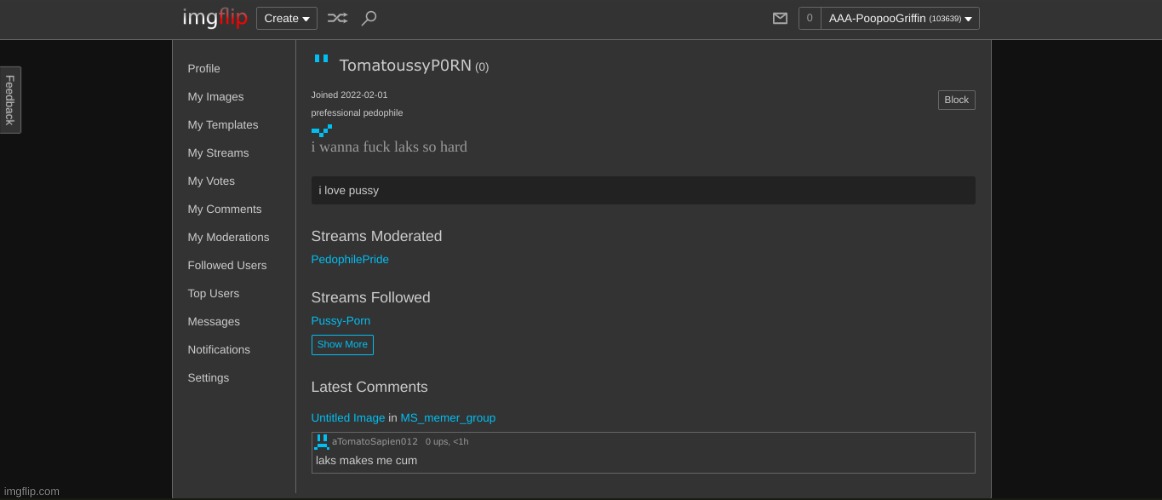The image size is (1162, 500).
Task: Go to My Templates
Action: (222, 125)
